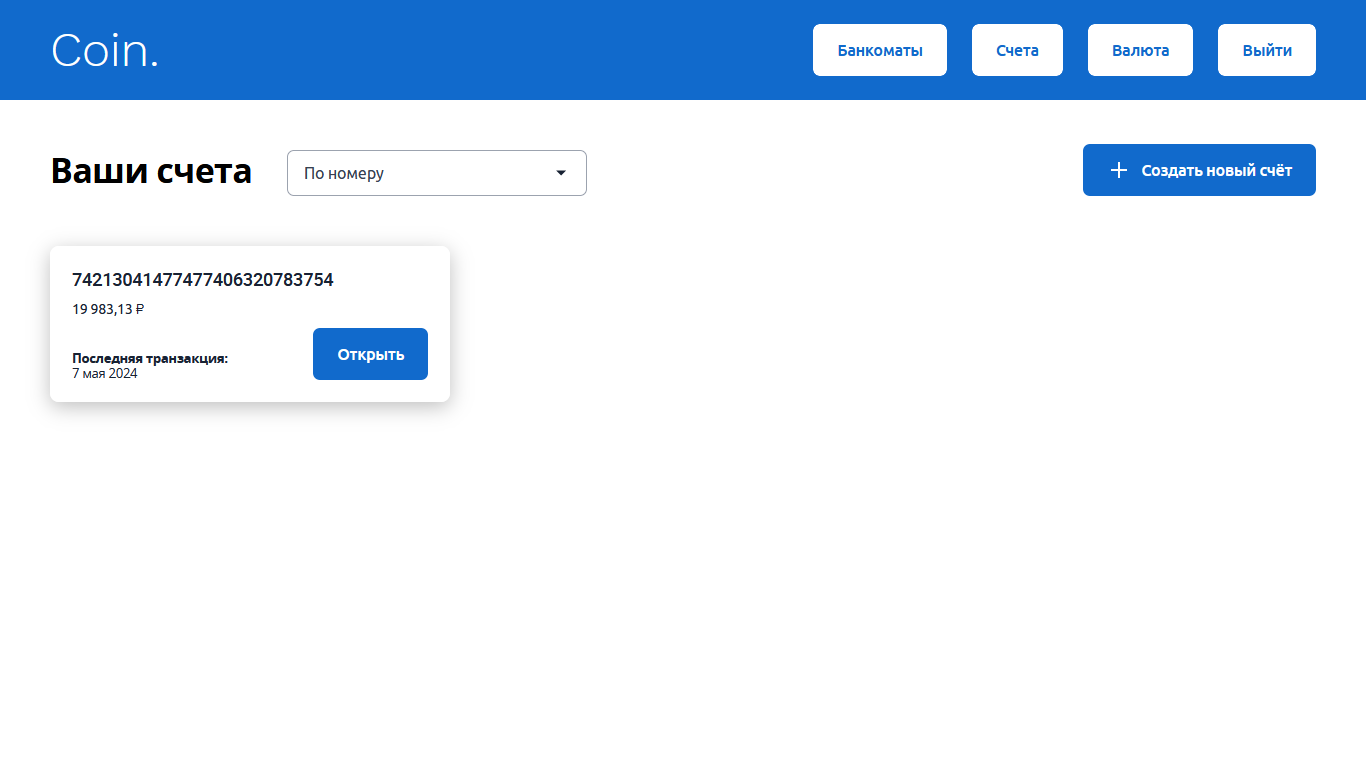1366x768 pixels.
Task: Click the plus icon in create account button
Action: click(1119, 170)
